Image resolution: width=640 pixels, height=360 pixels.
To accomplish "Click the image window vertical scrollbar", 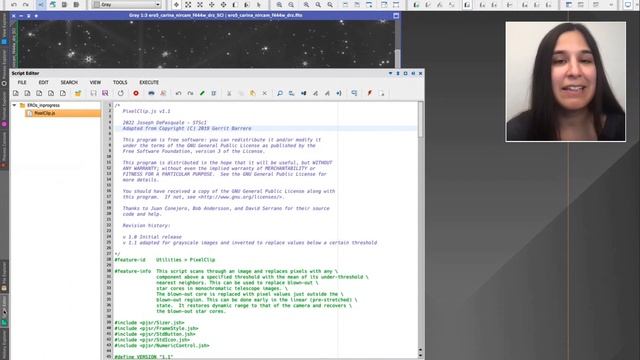I will point(398,44).
